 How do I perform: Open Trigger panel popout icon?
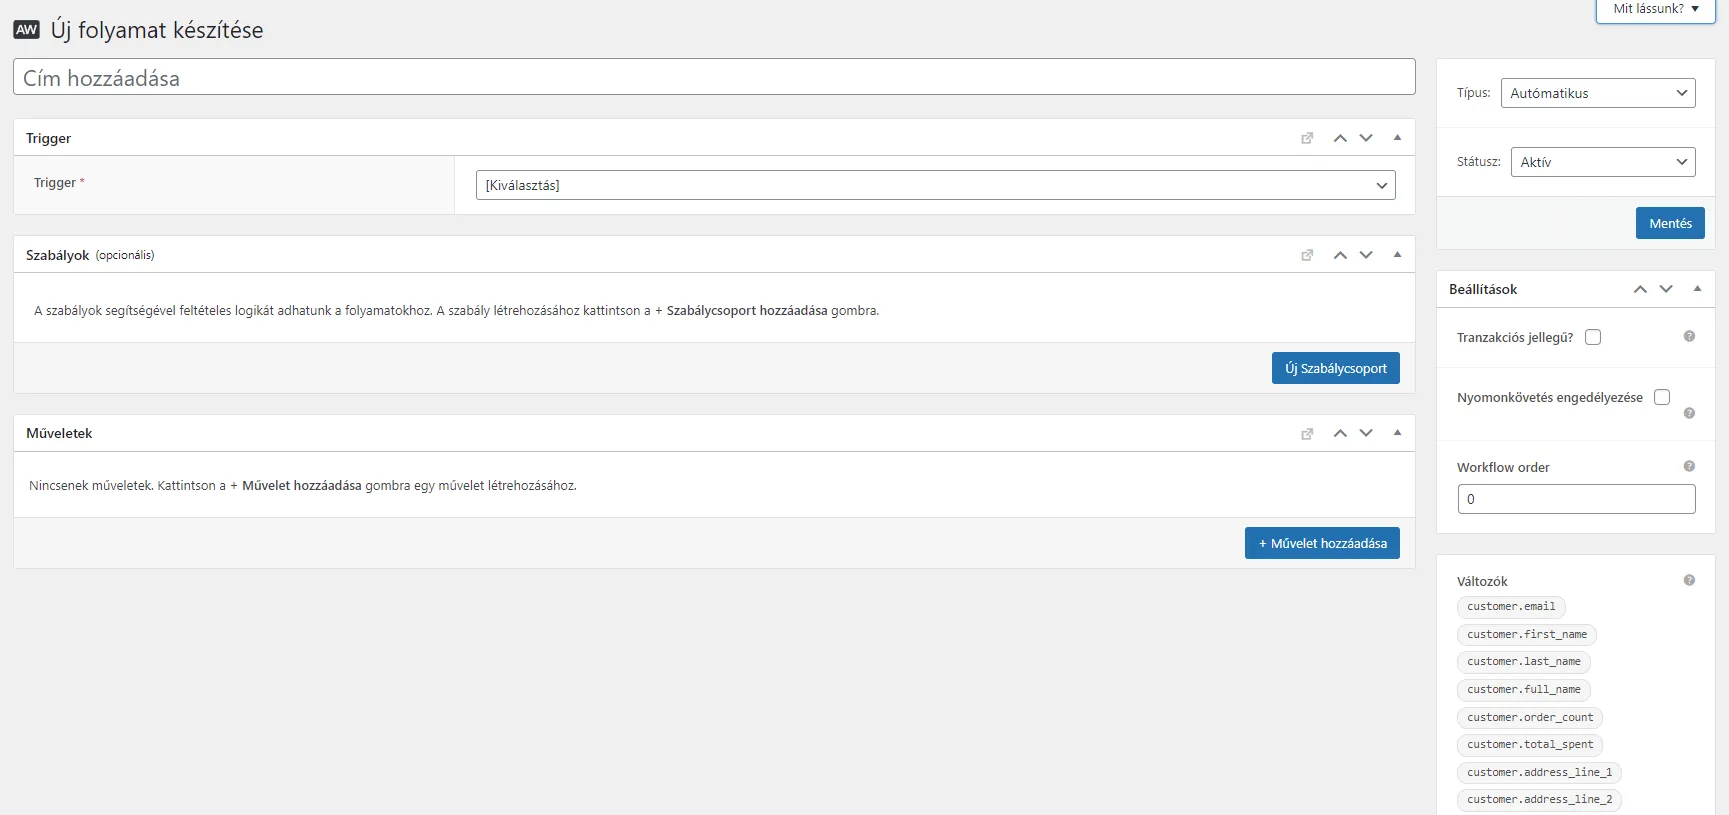click(1307, 138)
